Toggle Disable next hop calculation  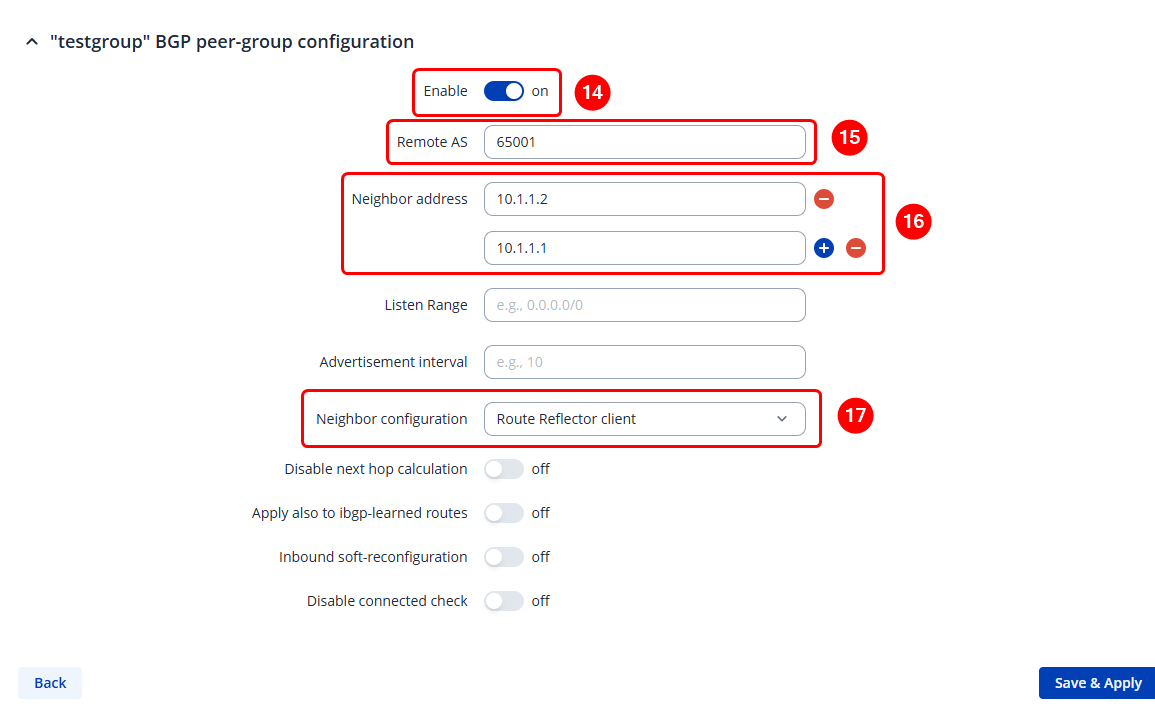(504, 469)
